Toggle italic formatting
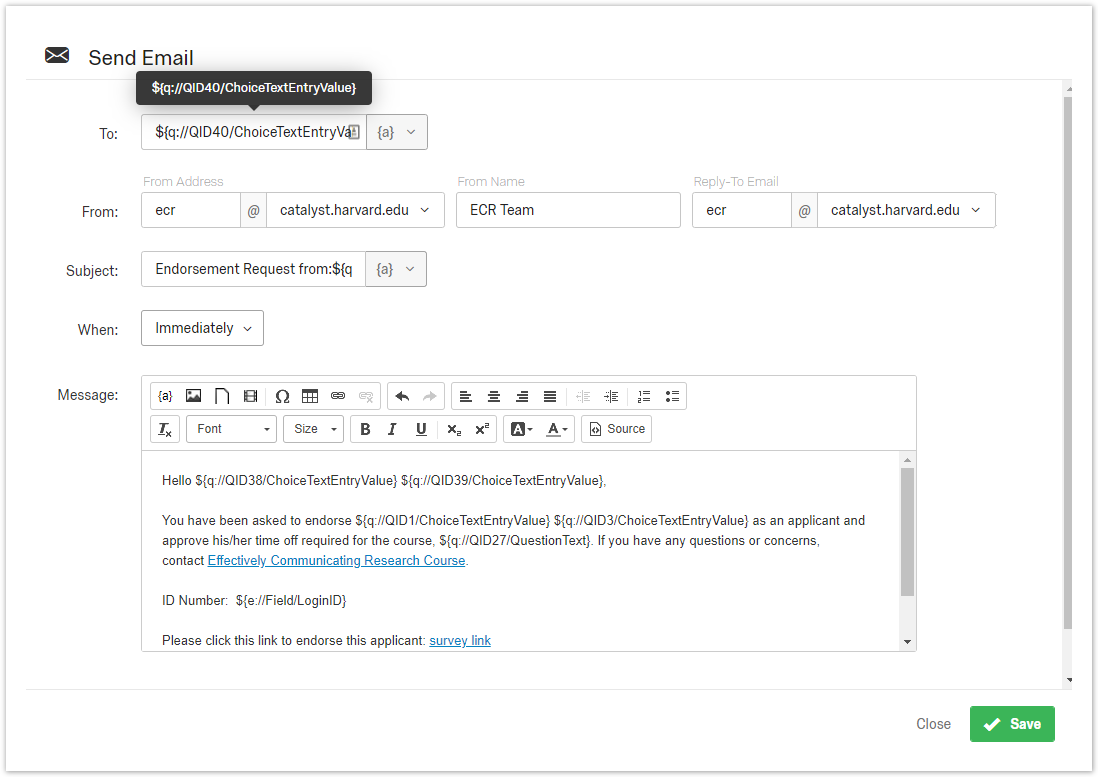 [x=392, y=429]
